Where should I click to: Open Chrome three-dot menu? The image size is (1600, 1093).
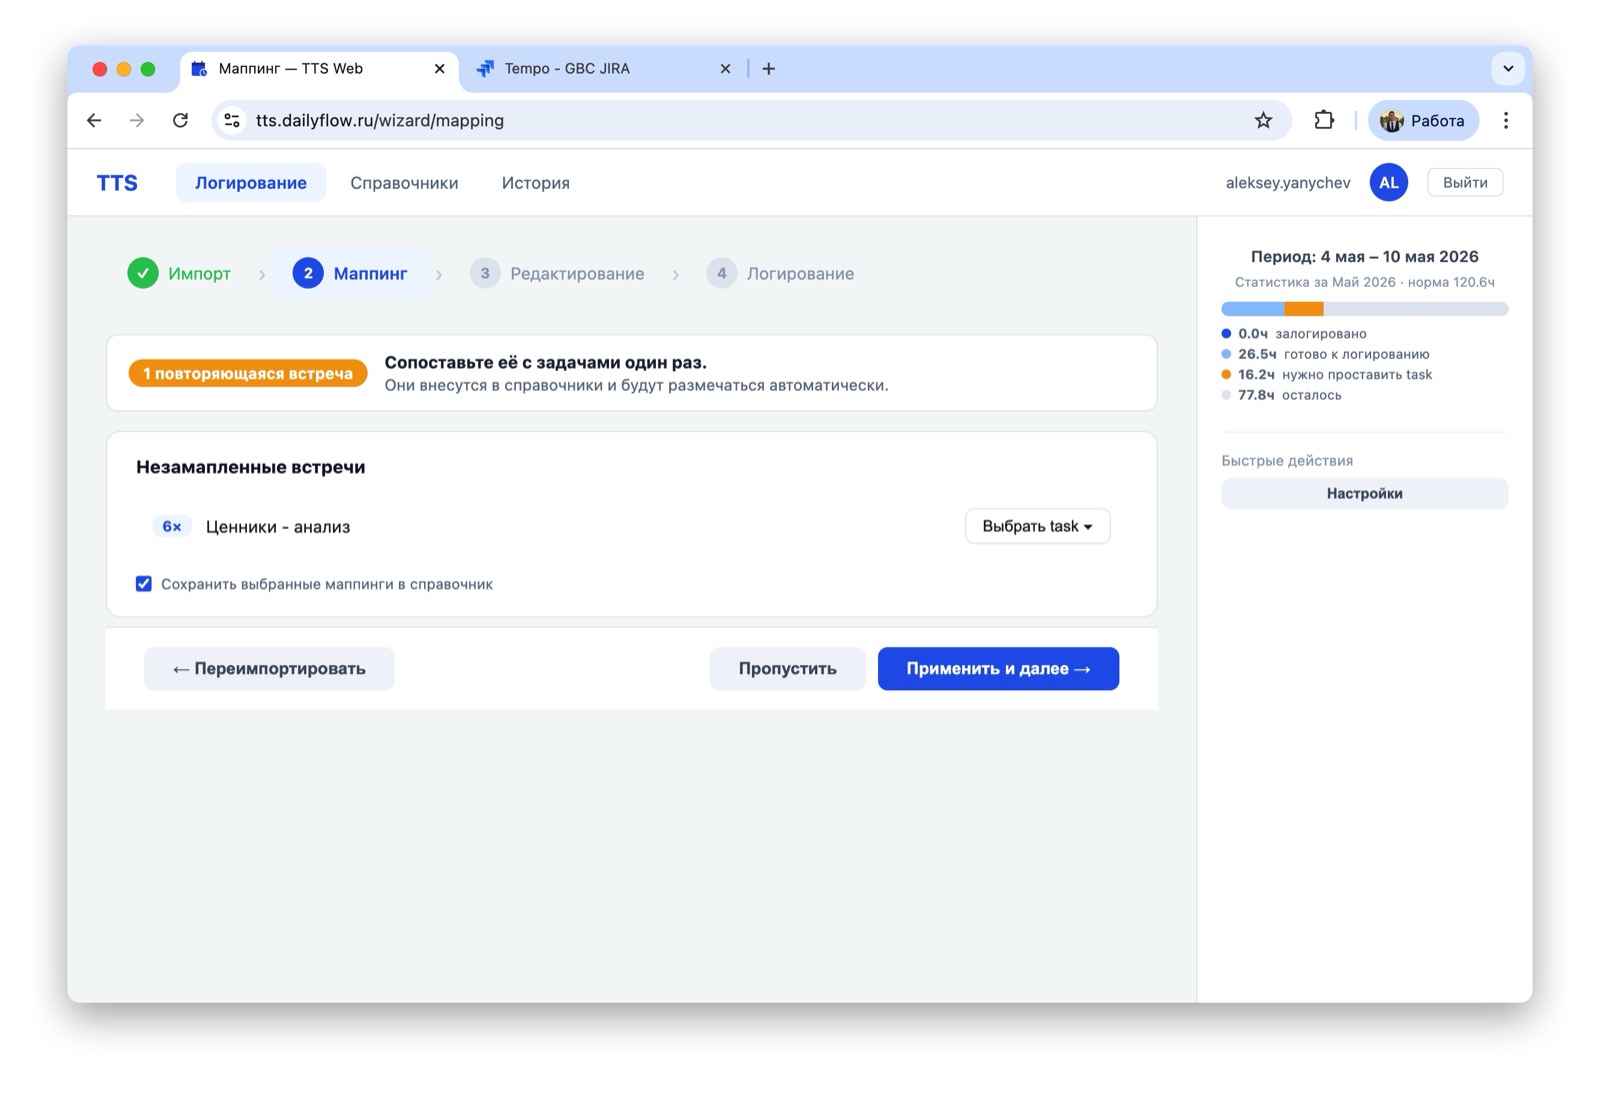[1505, 120]
